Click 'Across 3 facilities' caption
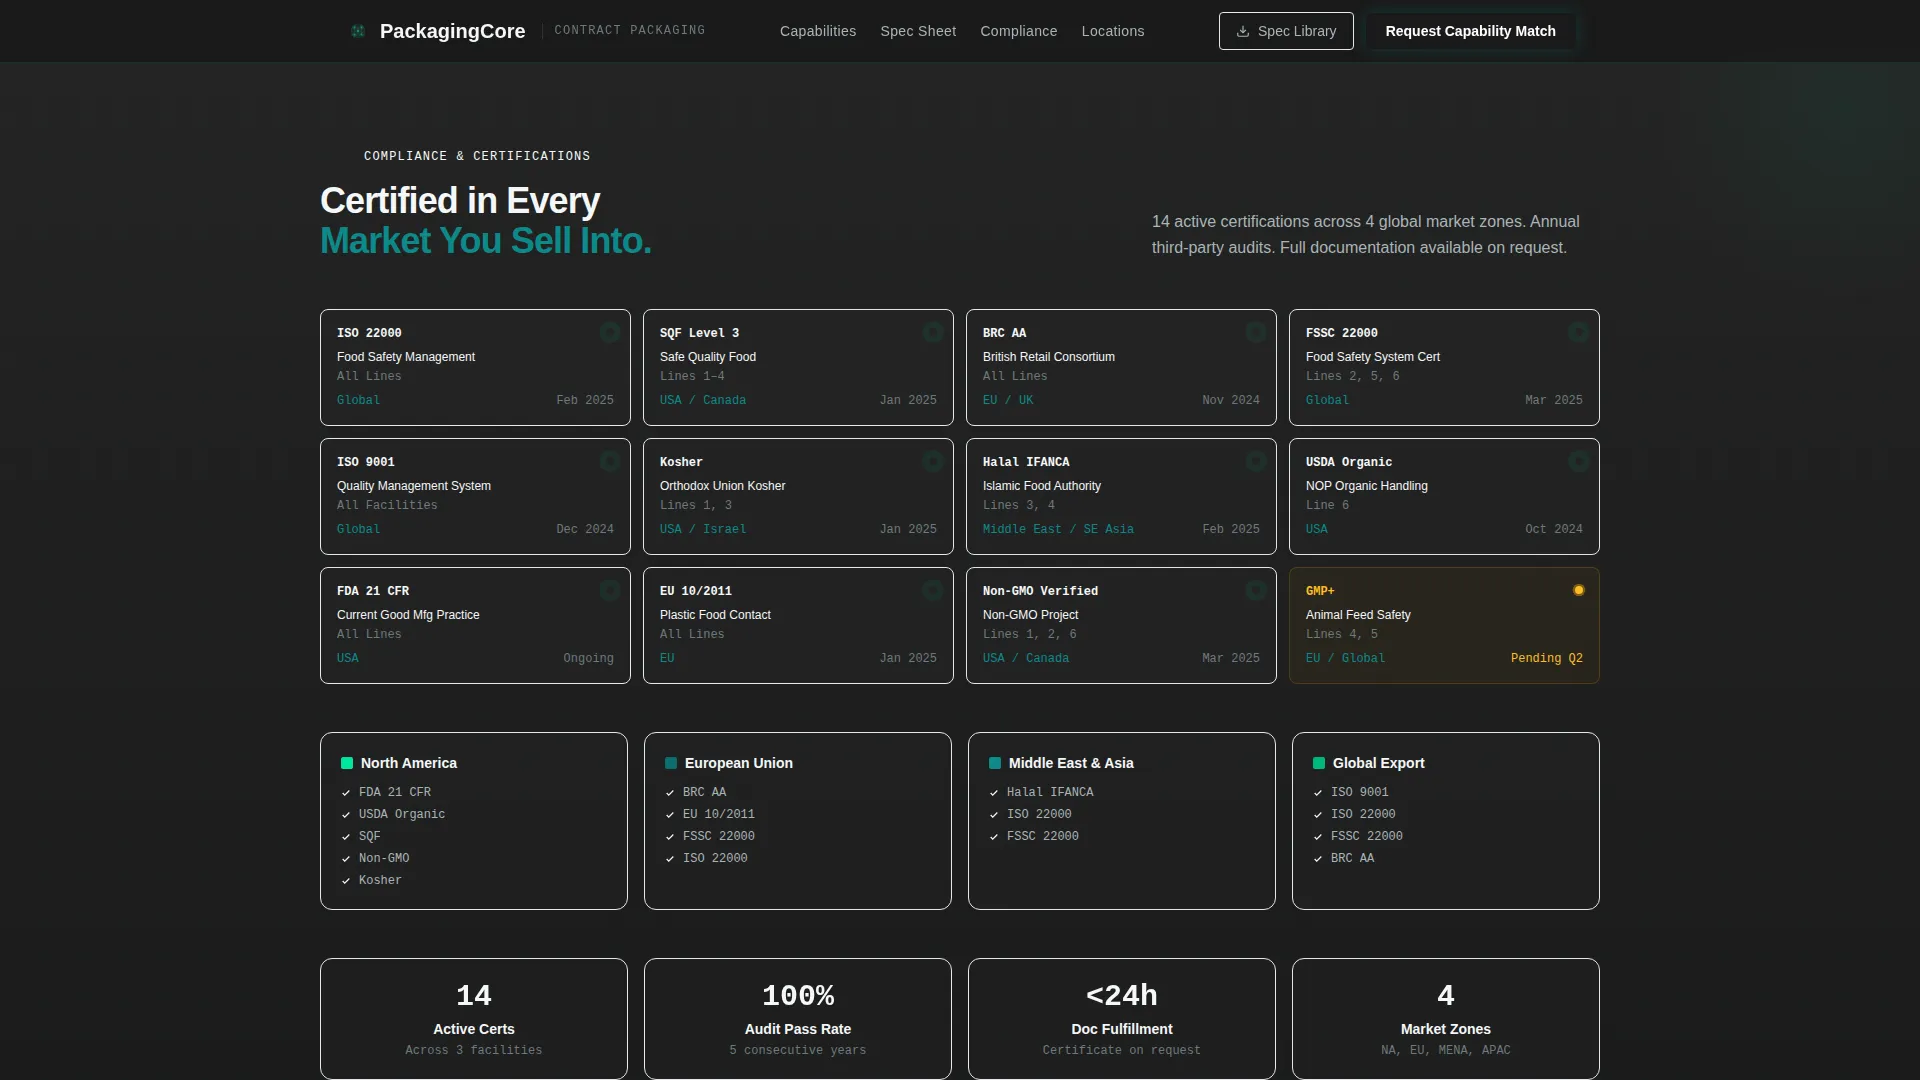The height and width of the screenshot is (1080, 1920). [x=474, y=1050]
